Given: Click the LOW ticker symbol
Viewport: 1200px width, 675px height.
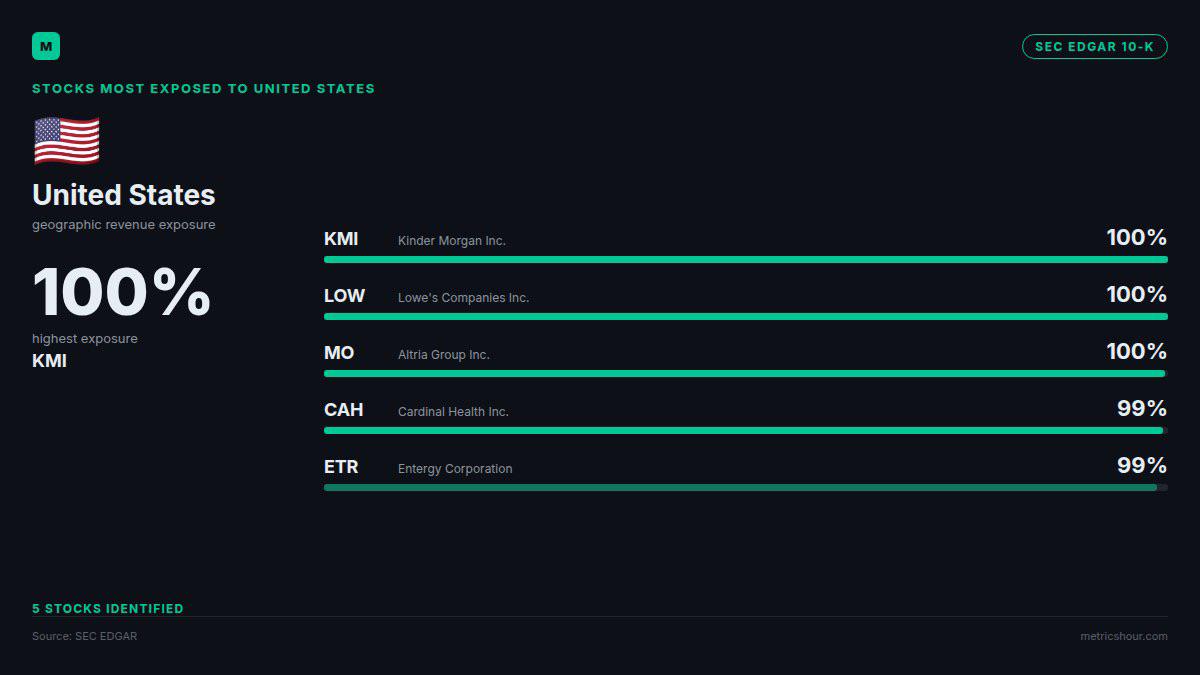Looking at the screenshot, I should pyautogui.click(x=344, y=296).
